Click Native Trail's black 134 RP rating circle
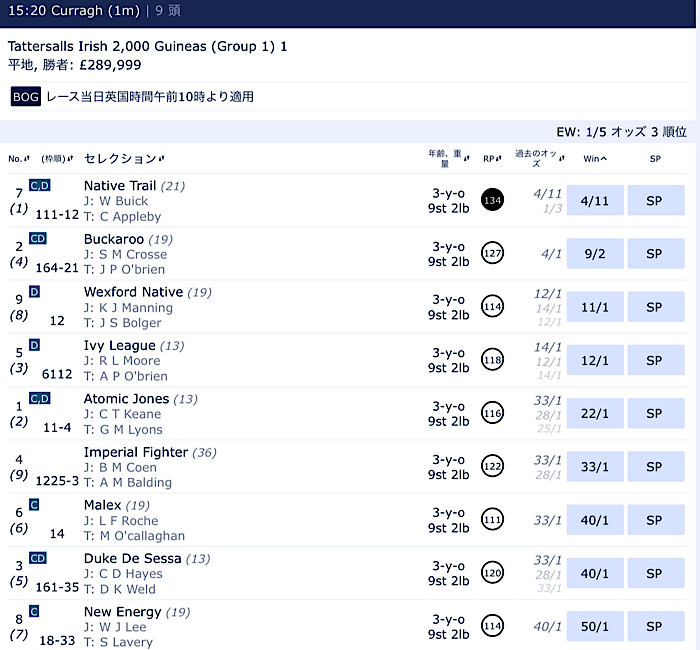Screen dimensions: 700x650 (x=492, y=200)
